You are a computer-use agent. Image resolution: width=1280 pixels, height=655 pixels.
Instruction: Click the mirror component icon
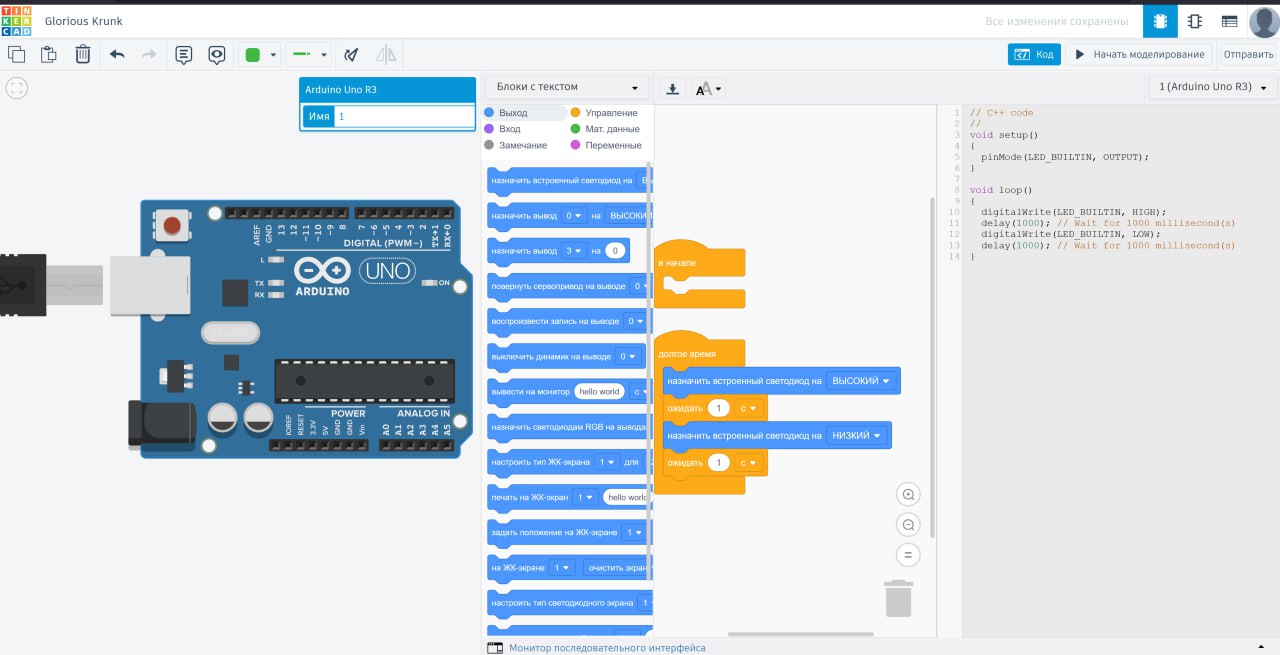pos(385,55)
